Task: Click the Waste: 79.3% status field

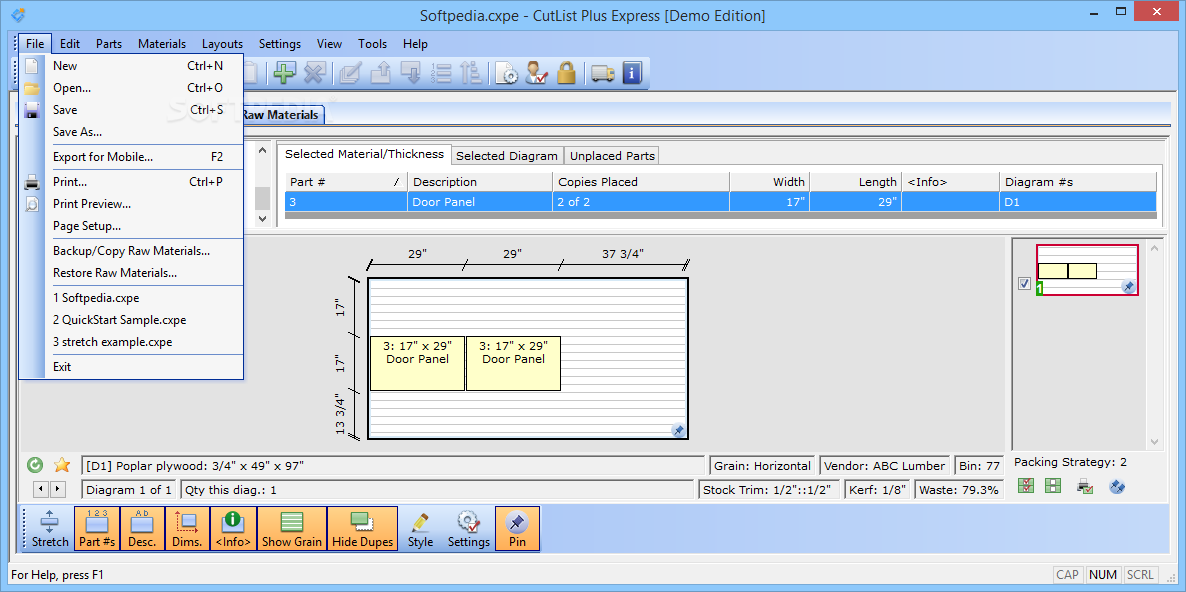Action: coord(959,490)
